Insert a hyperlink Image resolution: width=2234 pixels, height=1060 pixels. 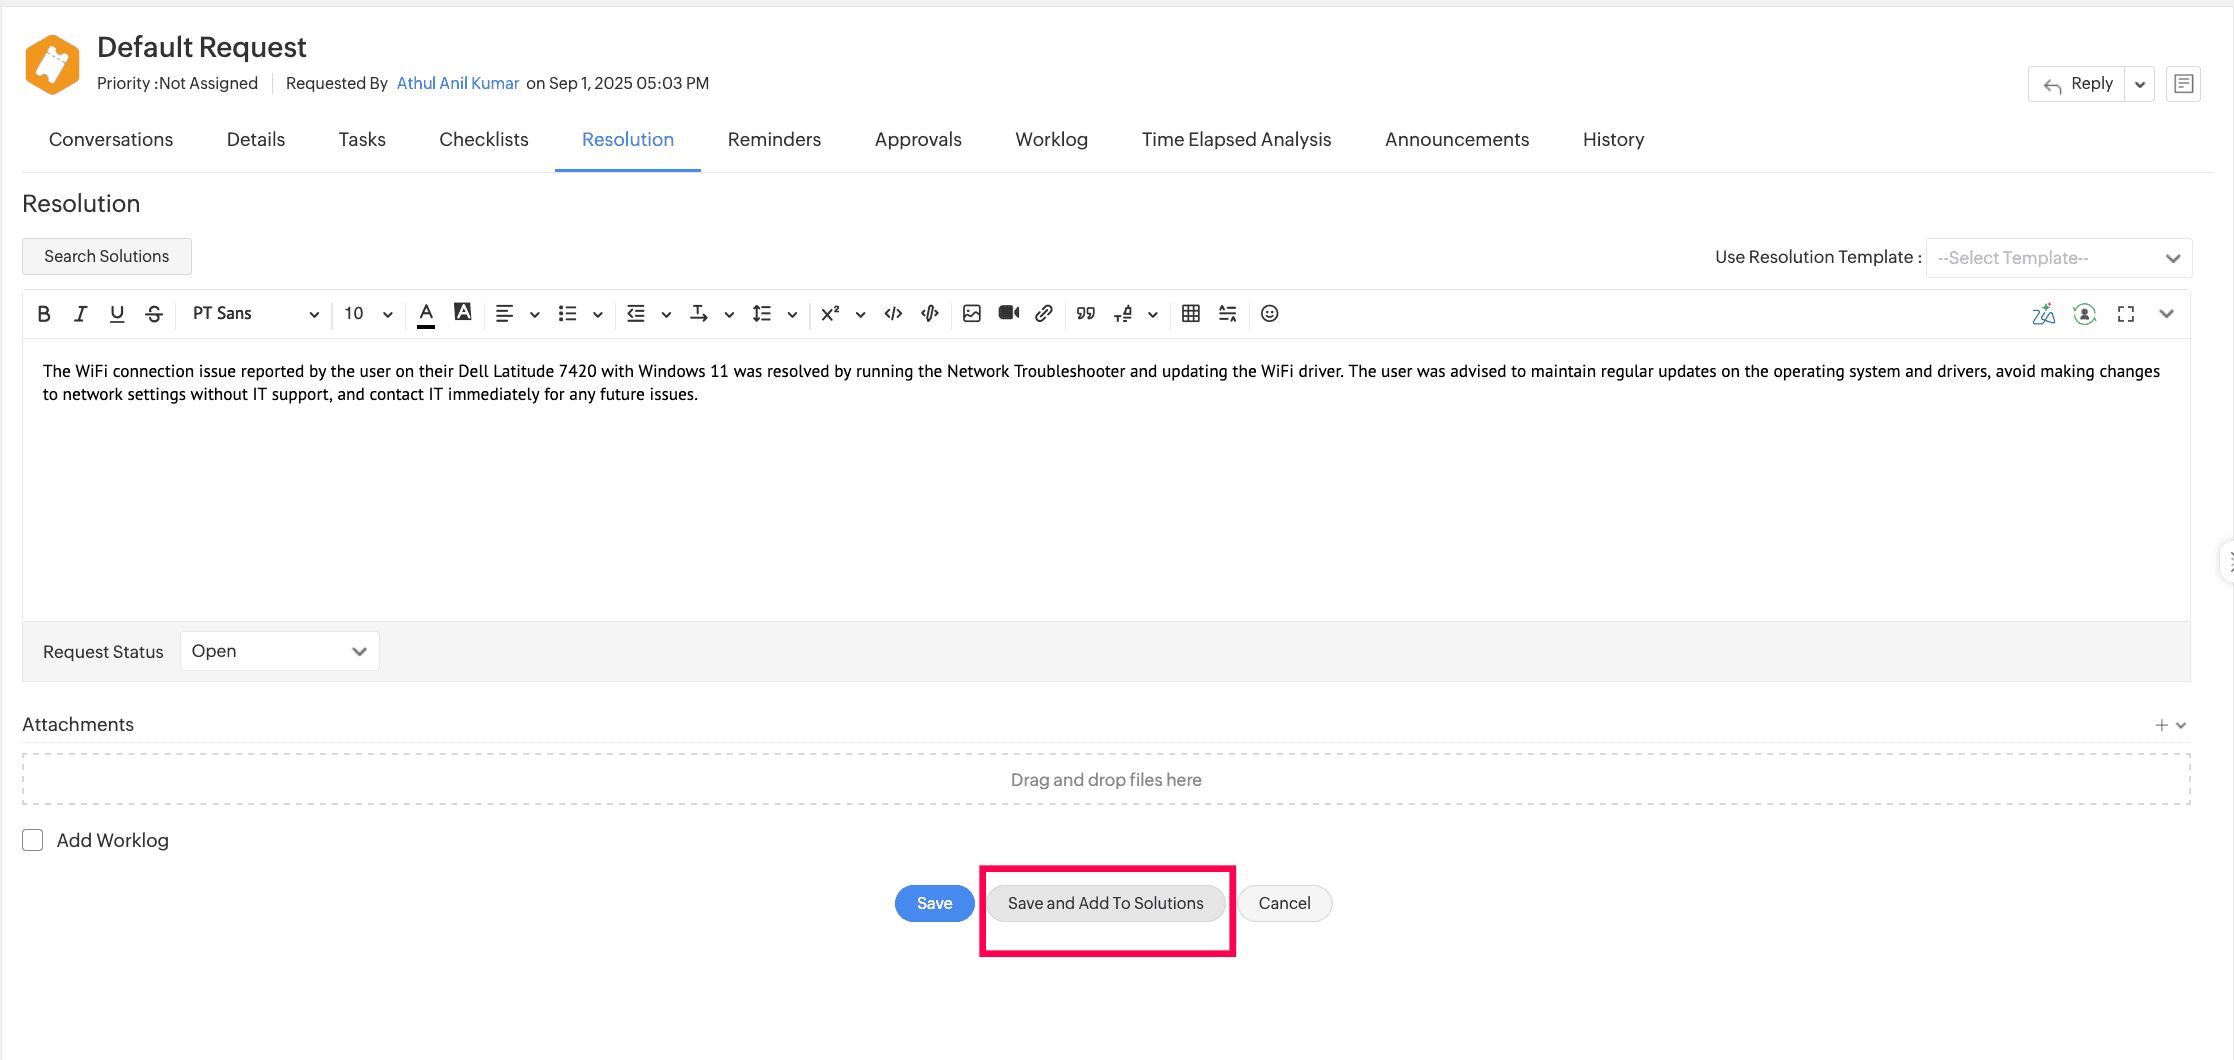[x=1044, y=314]
